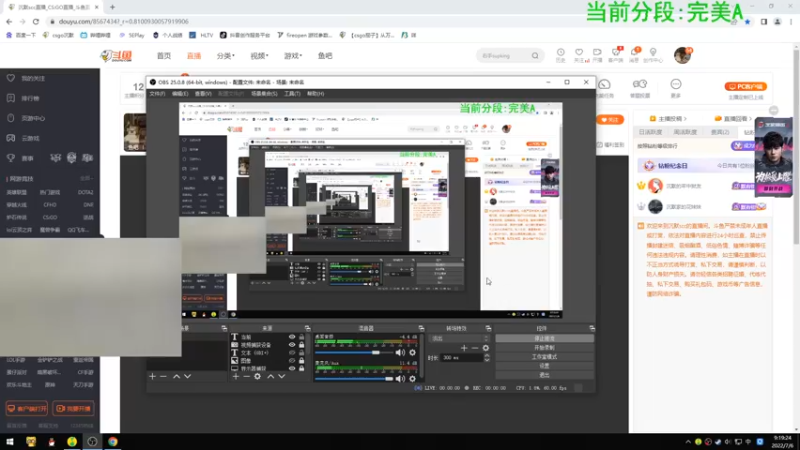
Task: Move scene up in Scenes panel
Action: point(177,377)
